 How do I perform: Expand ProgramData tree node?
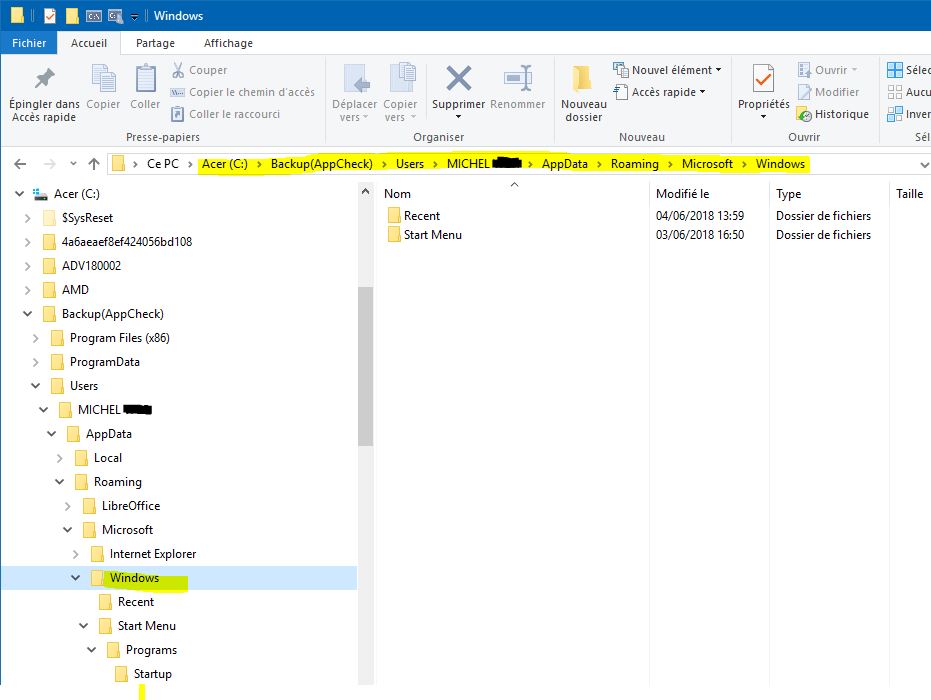click(x=35, y=362)
